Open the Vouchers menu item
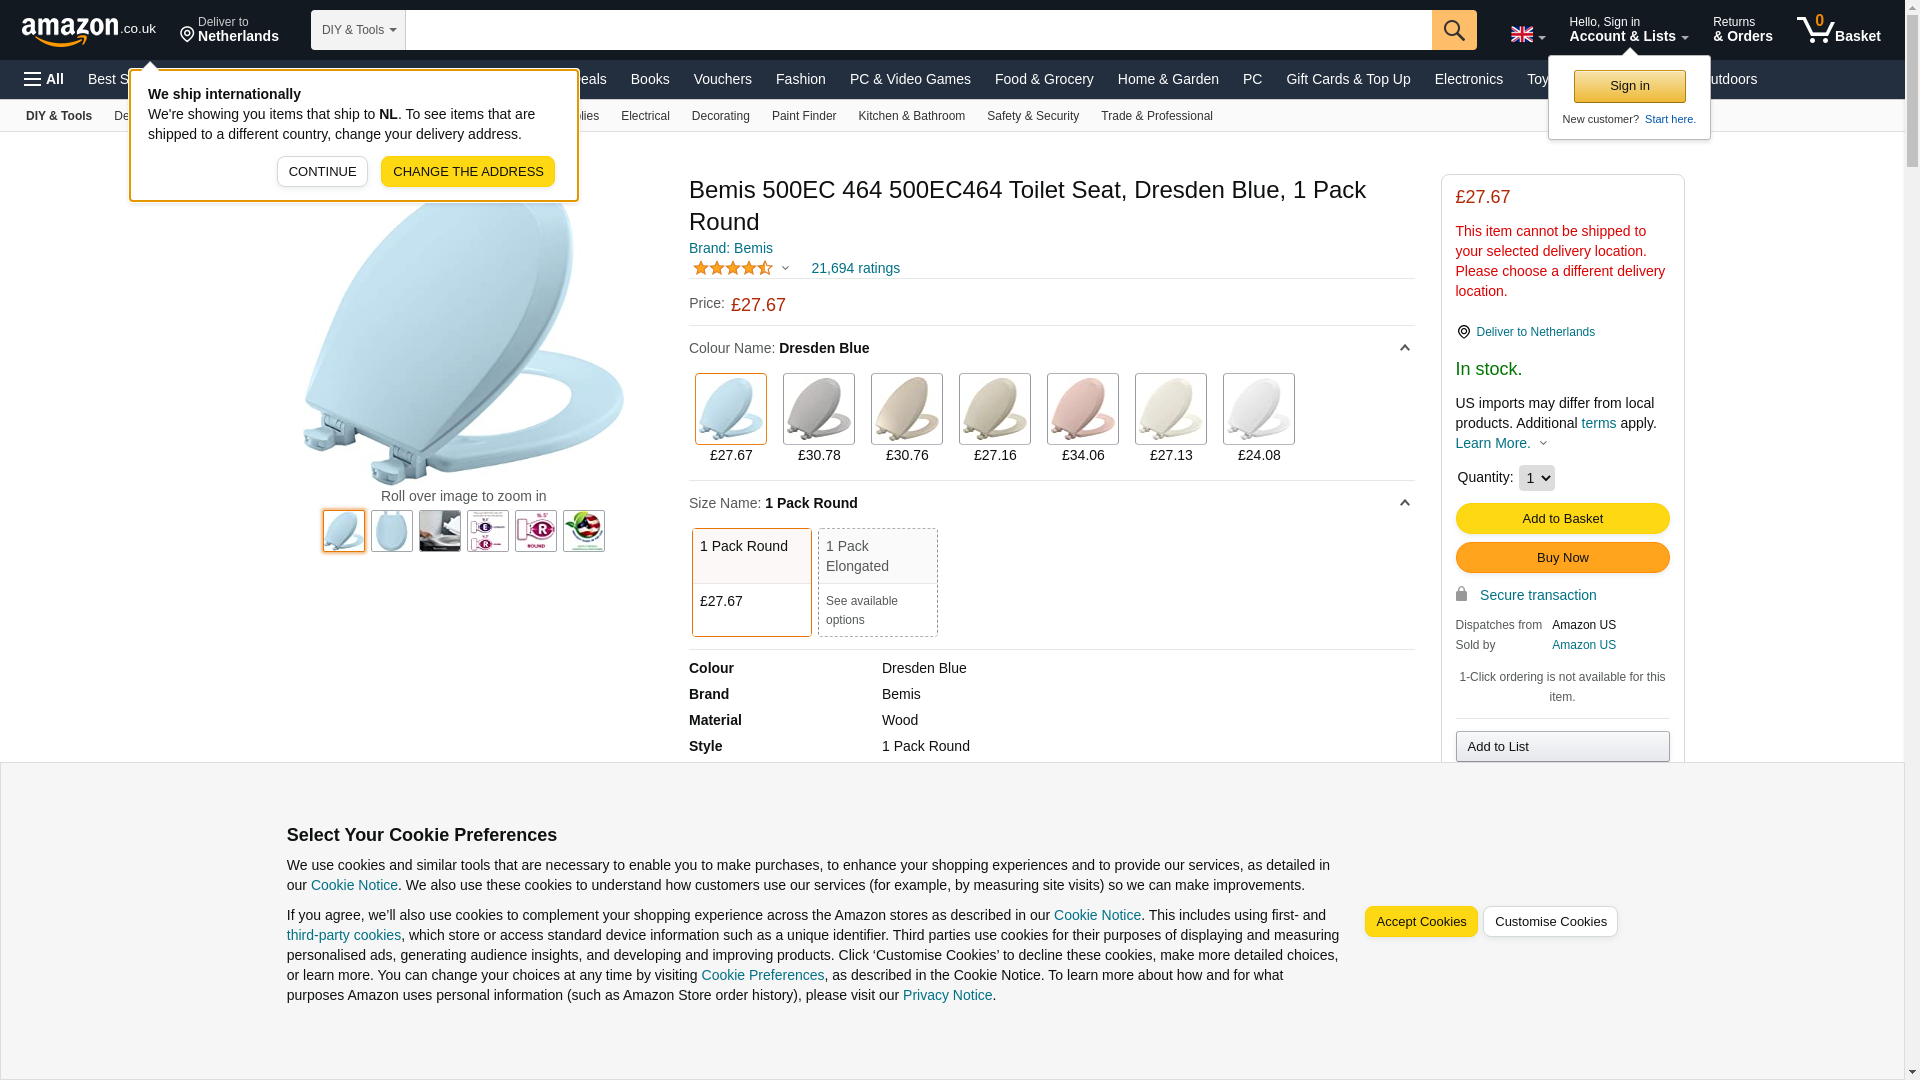Viewport: 1920px width, 1080px height. pyautogui.click(x=722, y=79)
